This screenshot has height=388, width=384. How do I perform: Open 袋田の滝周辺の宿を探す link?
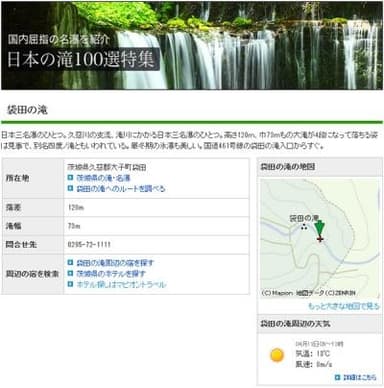[115, 263]
